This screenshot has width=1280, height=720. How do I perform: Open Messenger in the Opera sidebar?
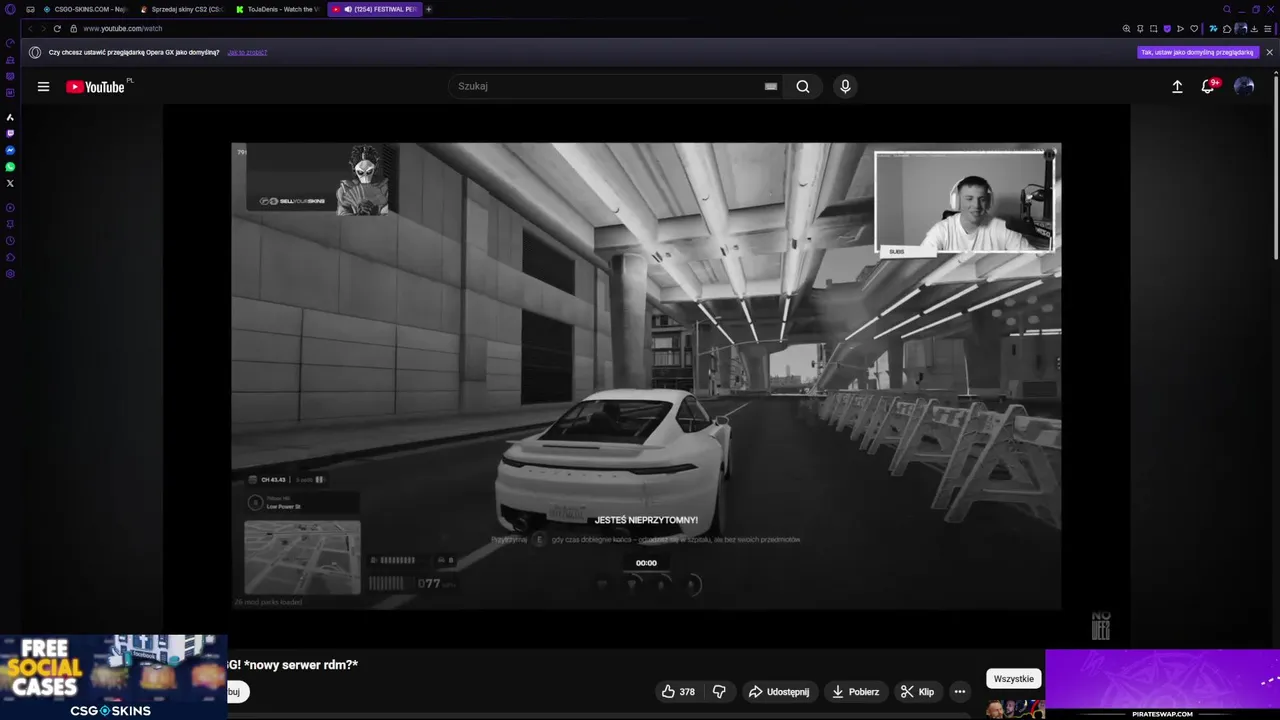tap(10, 150)
